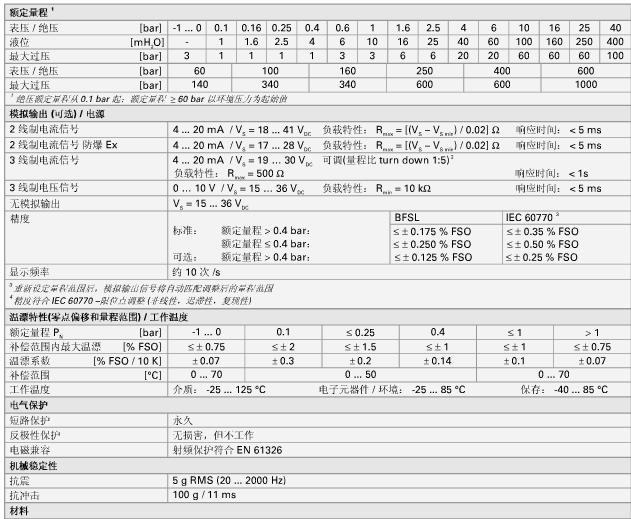This screenshot has width=631, height=519.
Task: Click the 3 线制电压信号 row label
Action: [47, 187]
